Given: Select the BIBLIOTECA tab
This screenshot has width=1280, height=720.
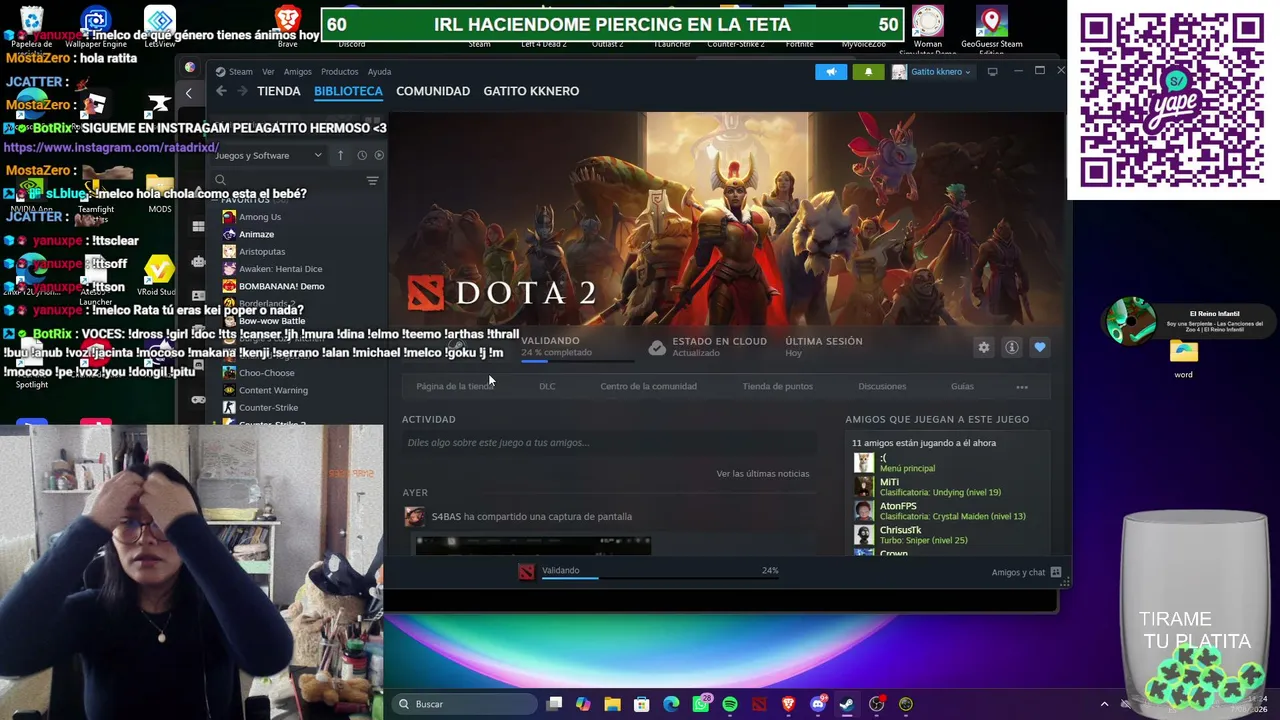Looking at the screenshot, I should (348, 91).
